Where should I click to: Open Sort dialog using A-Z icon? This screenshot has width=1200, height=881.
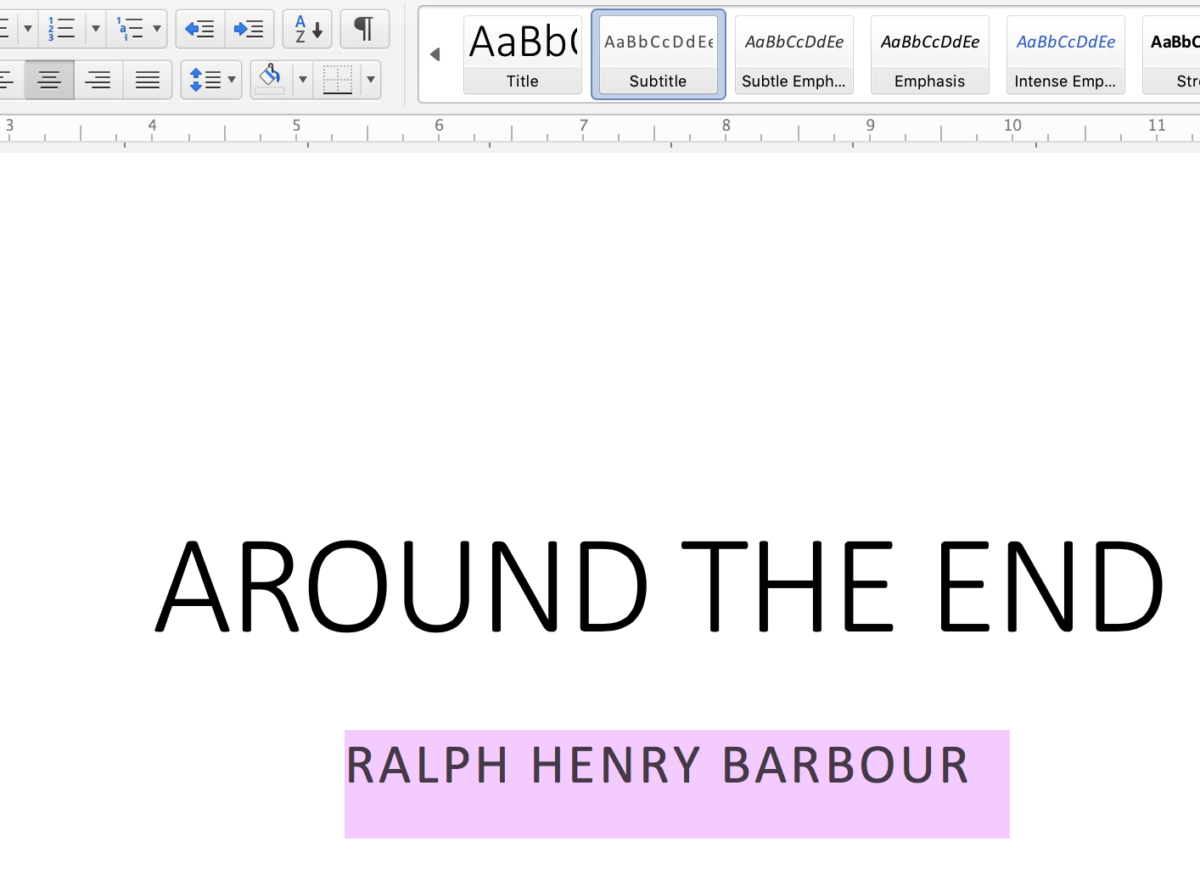pyautogui.click(x=306, y=29)
